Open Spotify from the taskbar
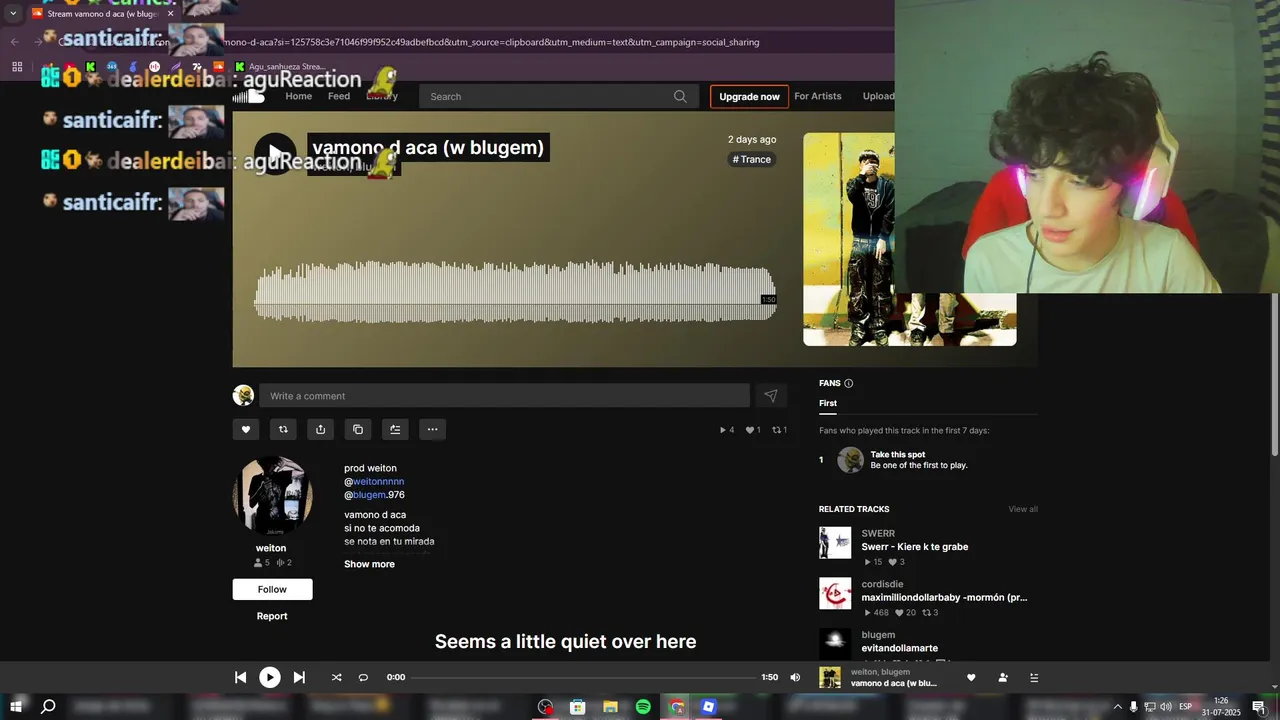Image resolution: width=1280 pixels, height=720 pixels. pyautogui.click(x=643, y=706)
